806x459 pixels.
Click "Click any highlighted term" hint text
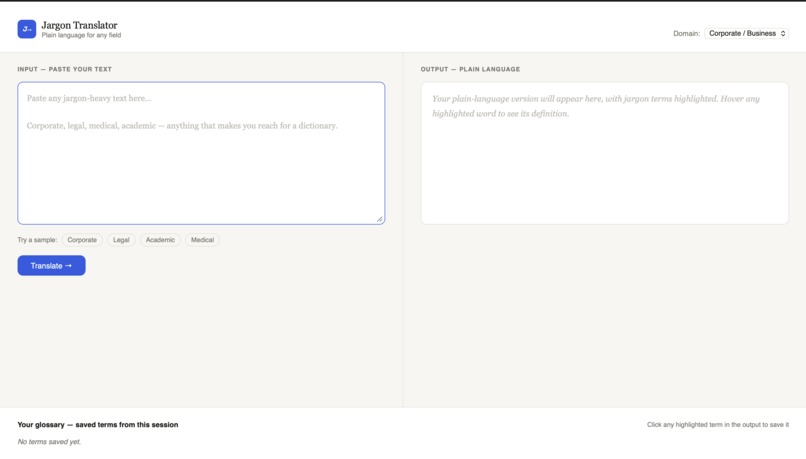pyautogui.click(x=718, y=425)
